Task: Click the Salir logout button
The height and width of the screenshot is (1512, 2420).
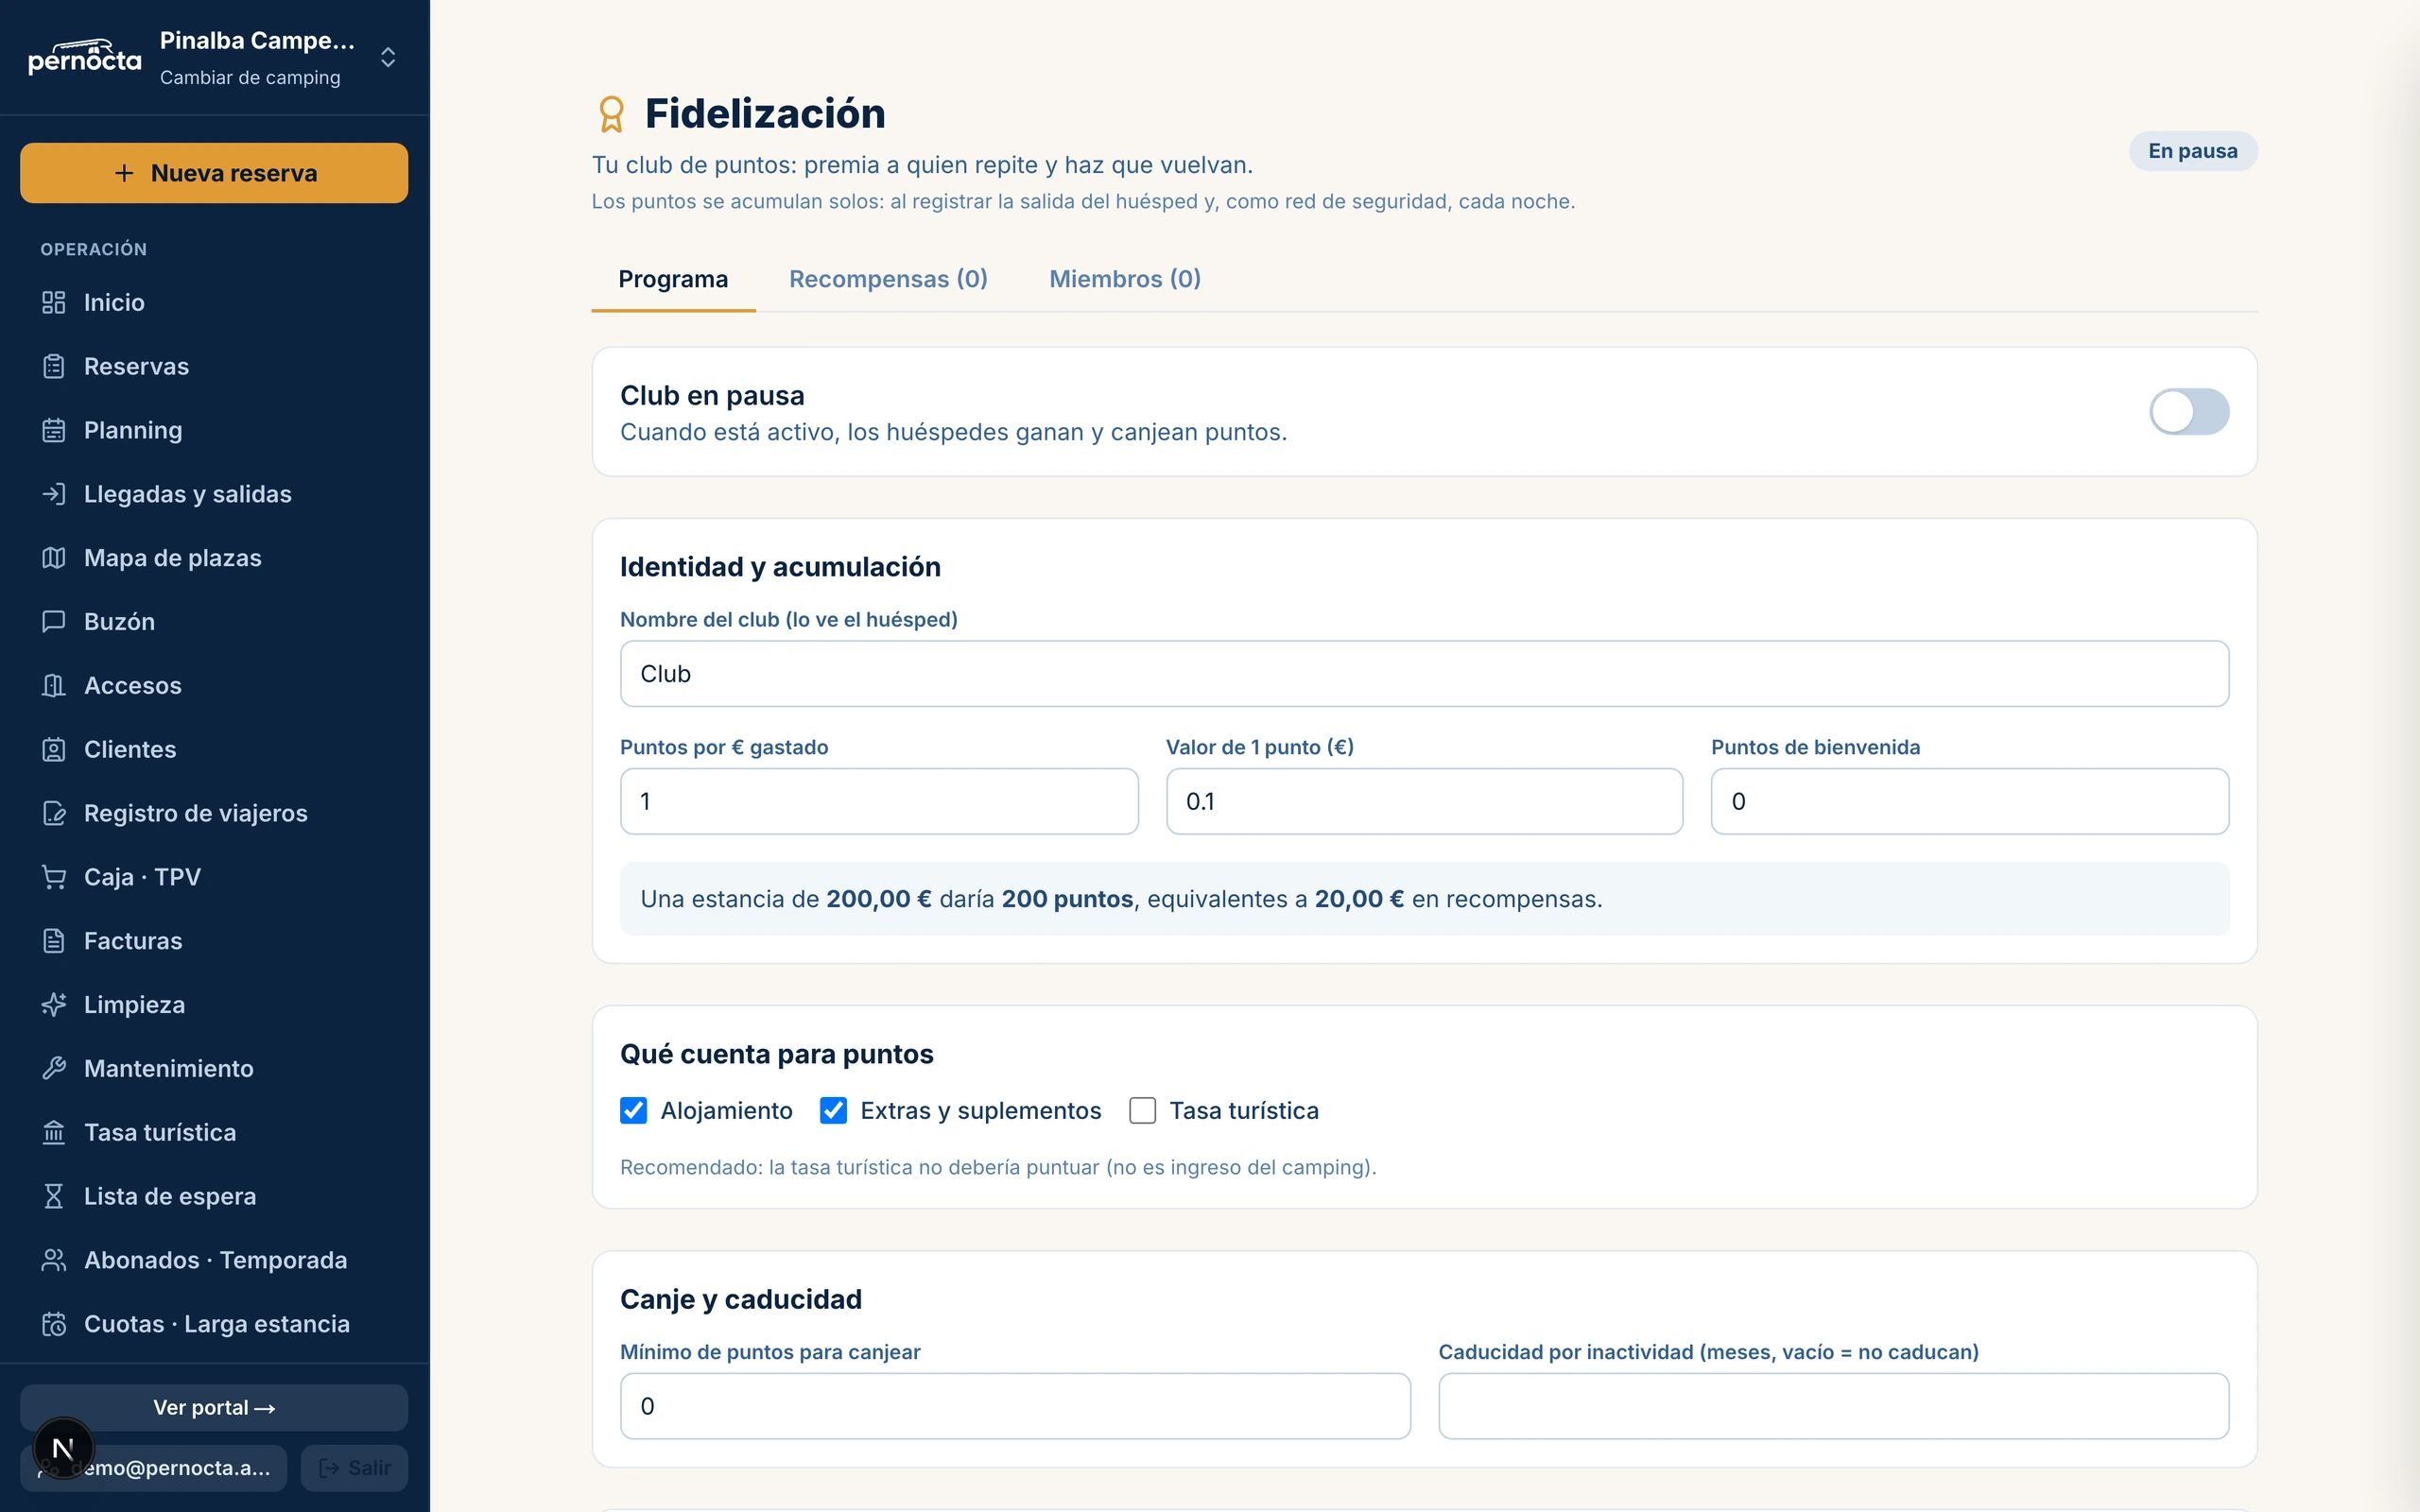Action: [x=354, y=1468]
